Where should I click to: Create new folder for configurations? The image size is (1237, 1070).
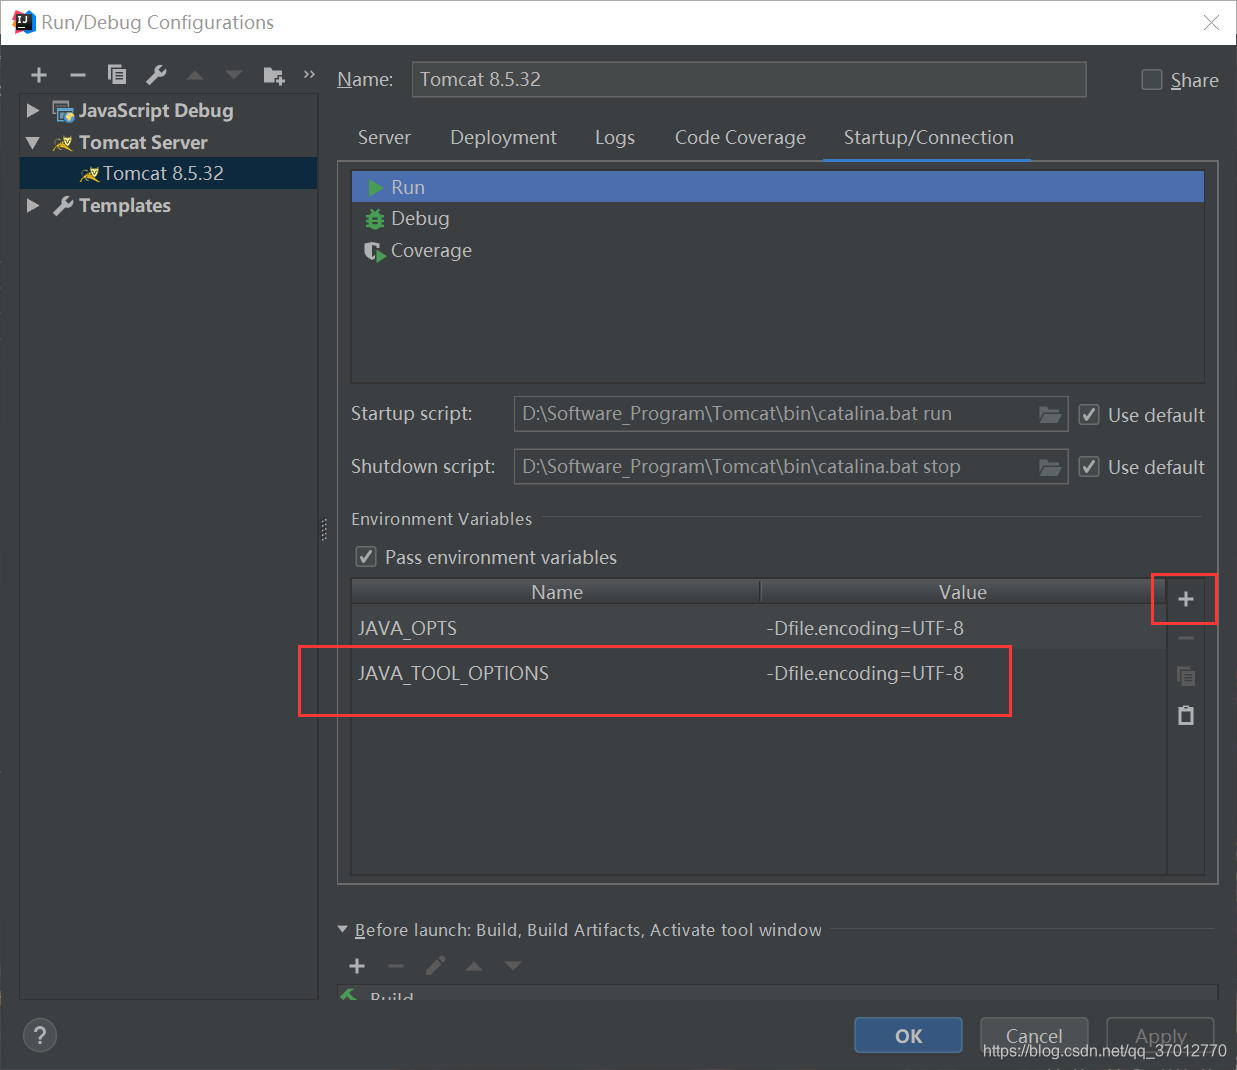(x=273, y=75)
